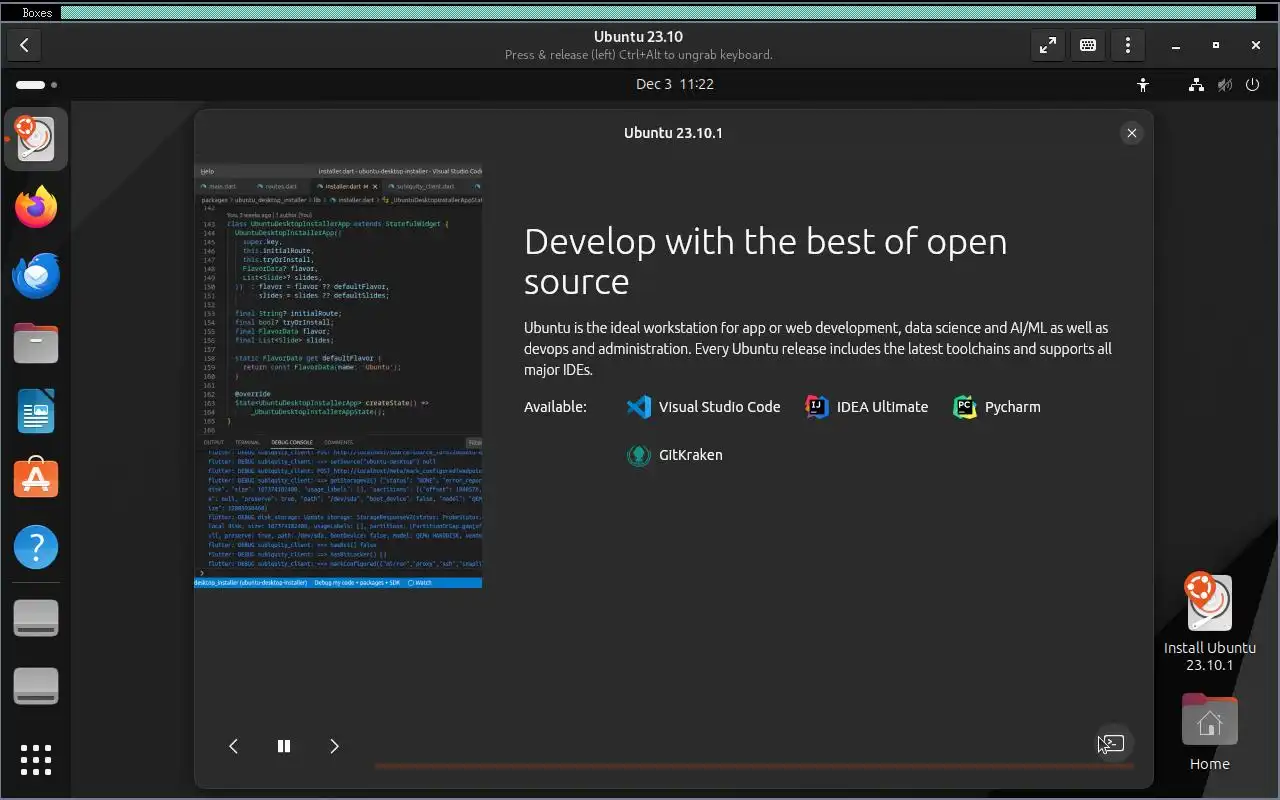Open the accessibility menu in top bar
This screenshot has height=800, width=1280.
(1143, 85)
